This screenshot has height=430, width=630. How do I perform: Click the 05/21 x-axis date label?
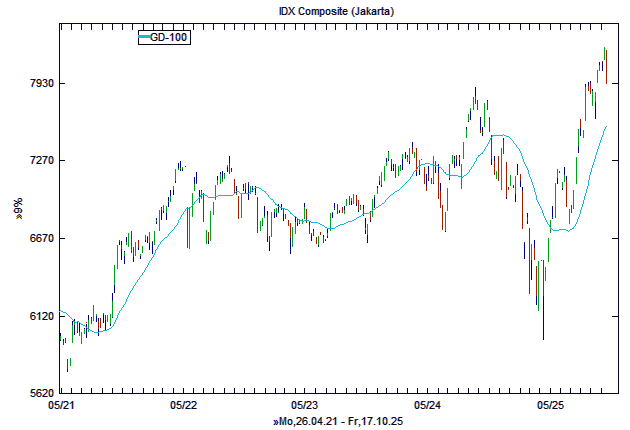pyautogui.click(x=61, y=406)
